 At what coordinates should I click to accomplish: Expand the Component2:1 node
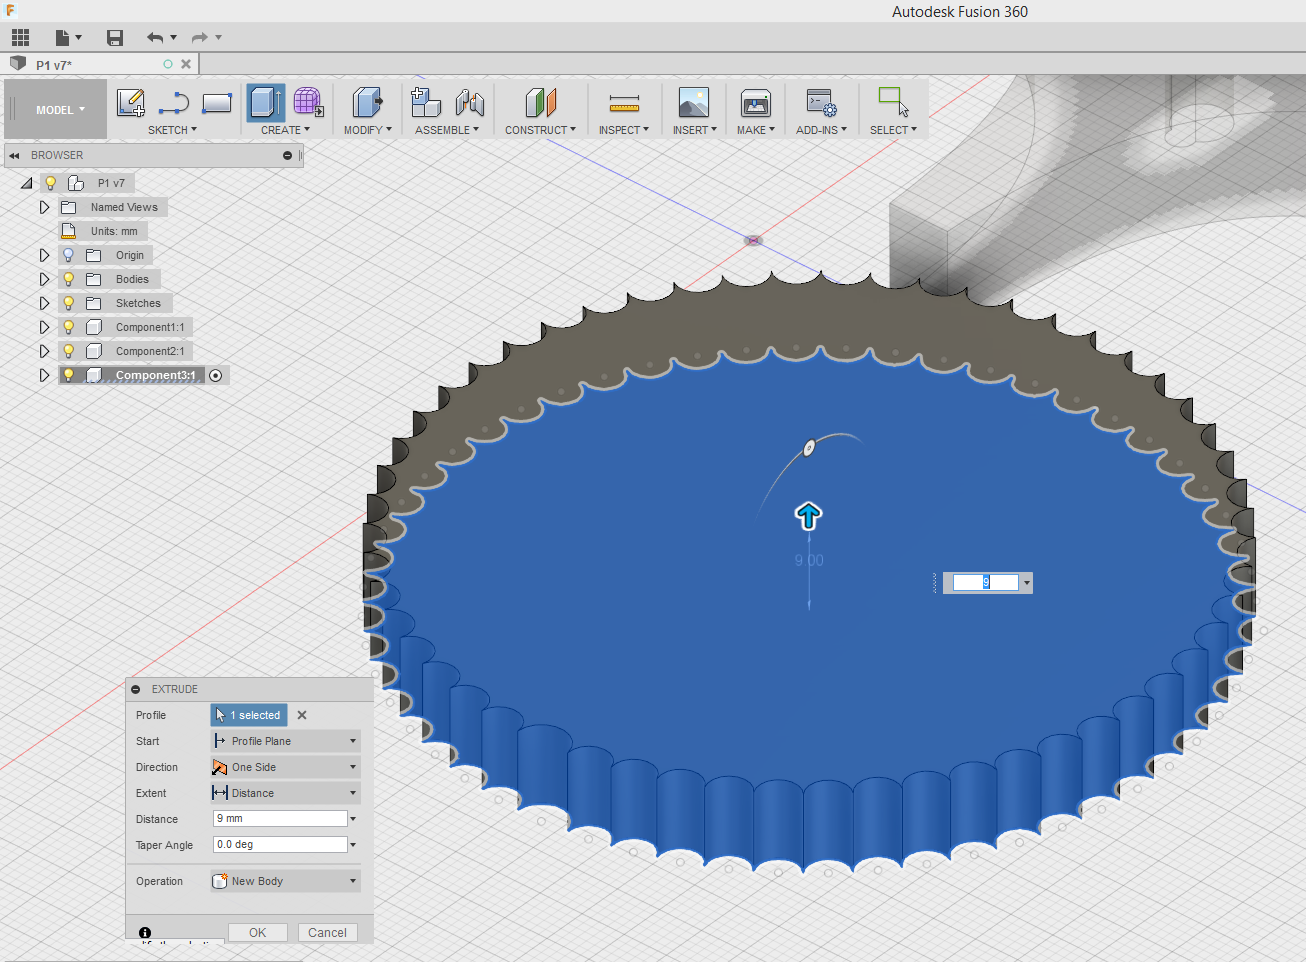click(x=44, y=351)
